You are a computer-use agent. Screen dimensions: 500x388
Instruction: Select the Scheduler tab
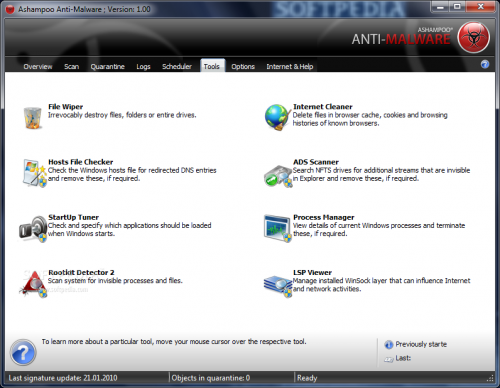coord(177,67)
